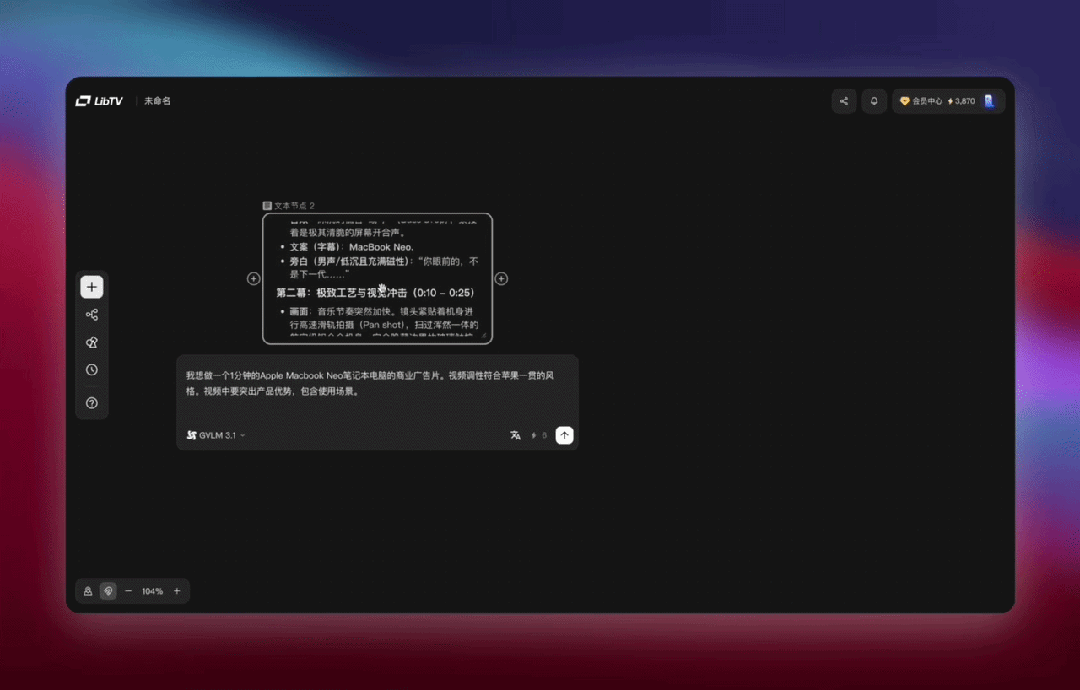The image size is (1080, 690).
Task: Open the GYLM 3.1 model dropdown
Action: point(216,435)
